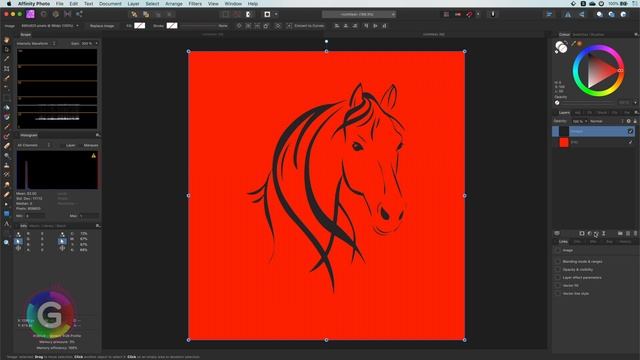Open the Adjustments icon in Layers panel
This screenshot has width=640, height=360.
point(589,233)
